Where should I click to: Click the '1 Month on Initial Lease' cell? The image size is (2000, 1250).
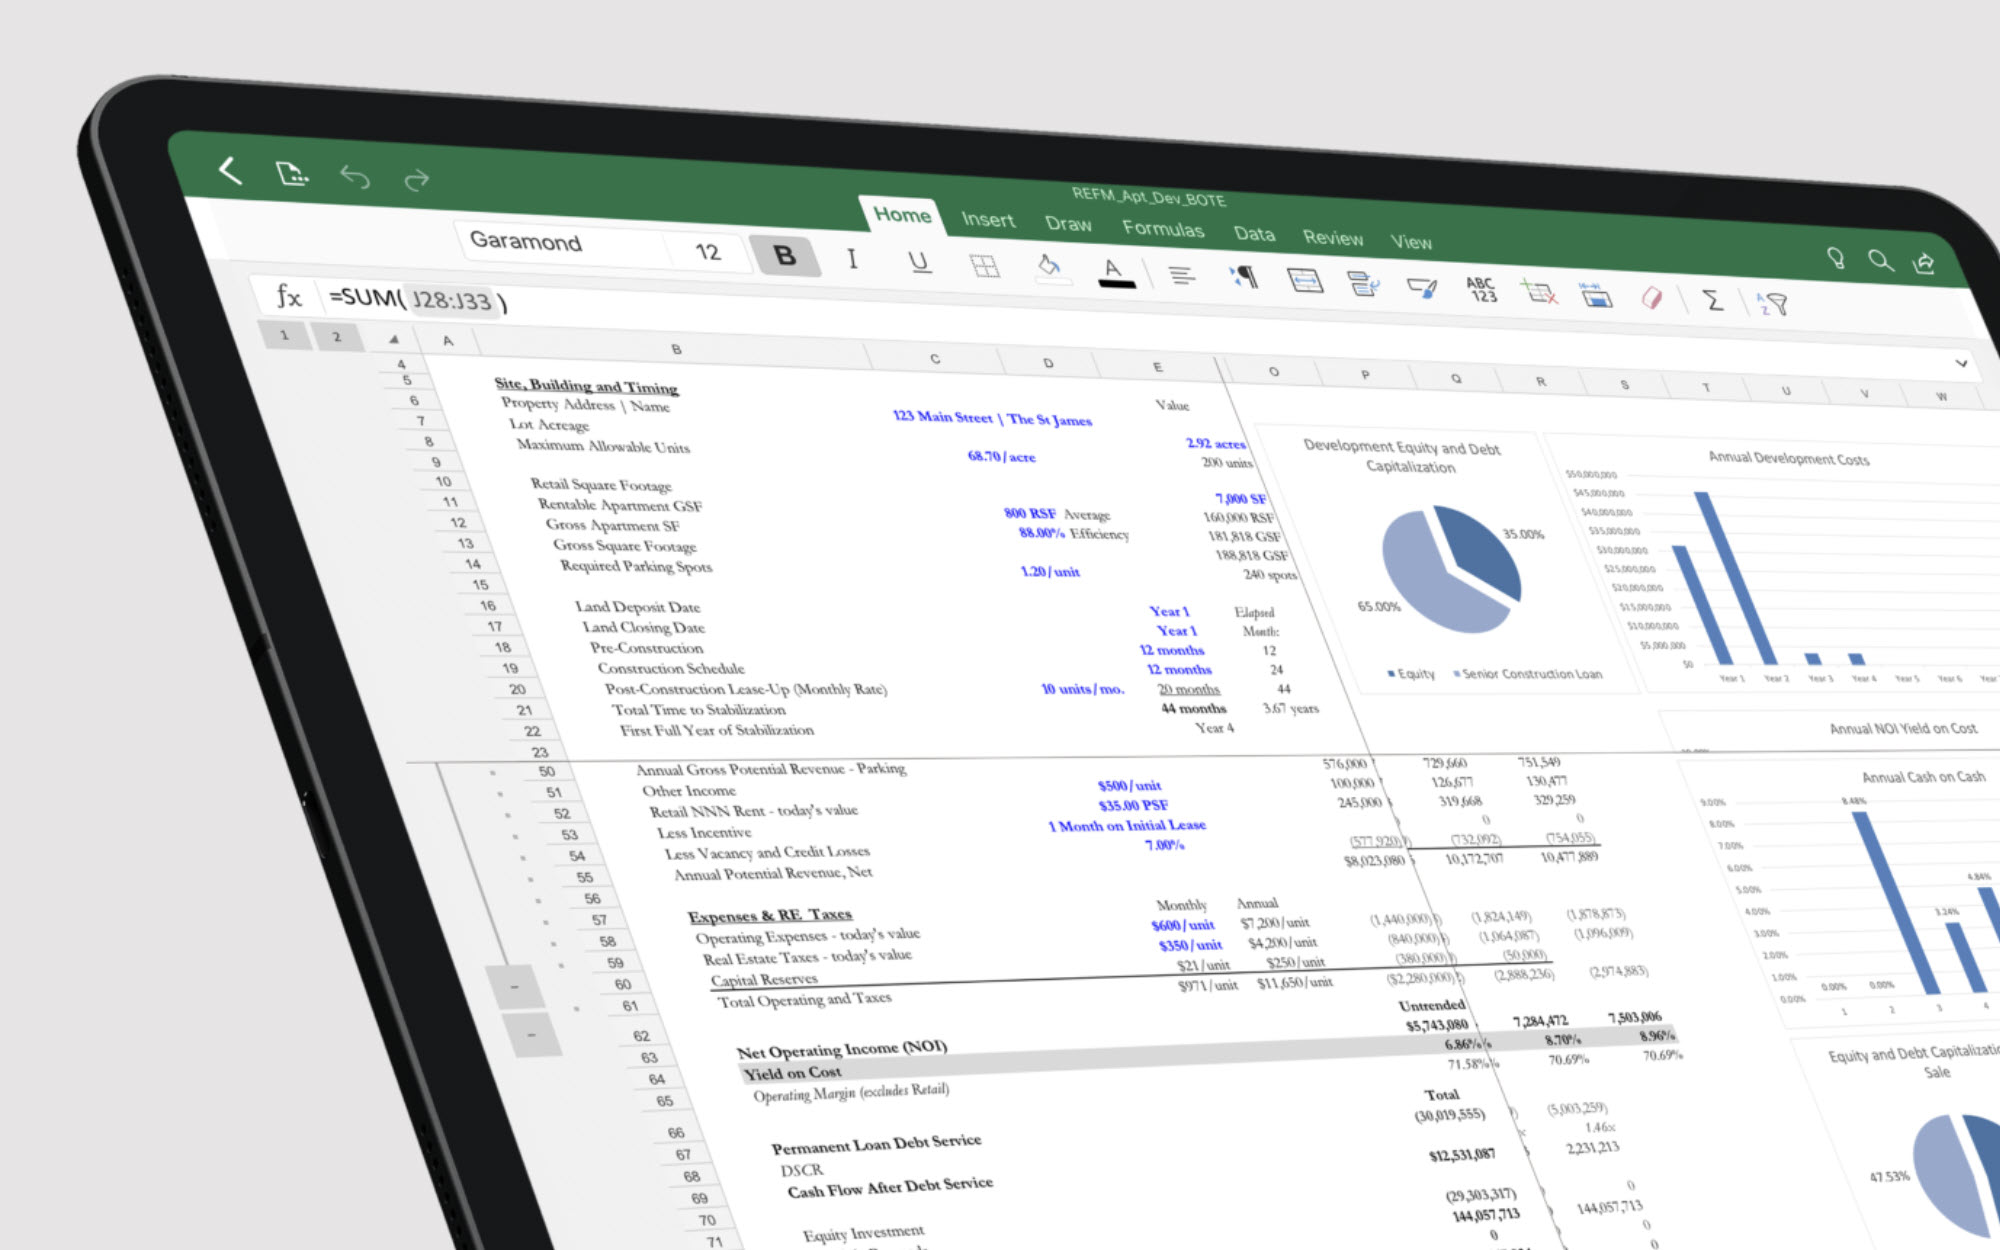pyautogui.click(x=1126, y=826)
